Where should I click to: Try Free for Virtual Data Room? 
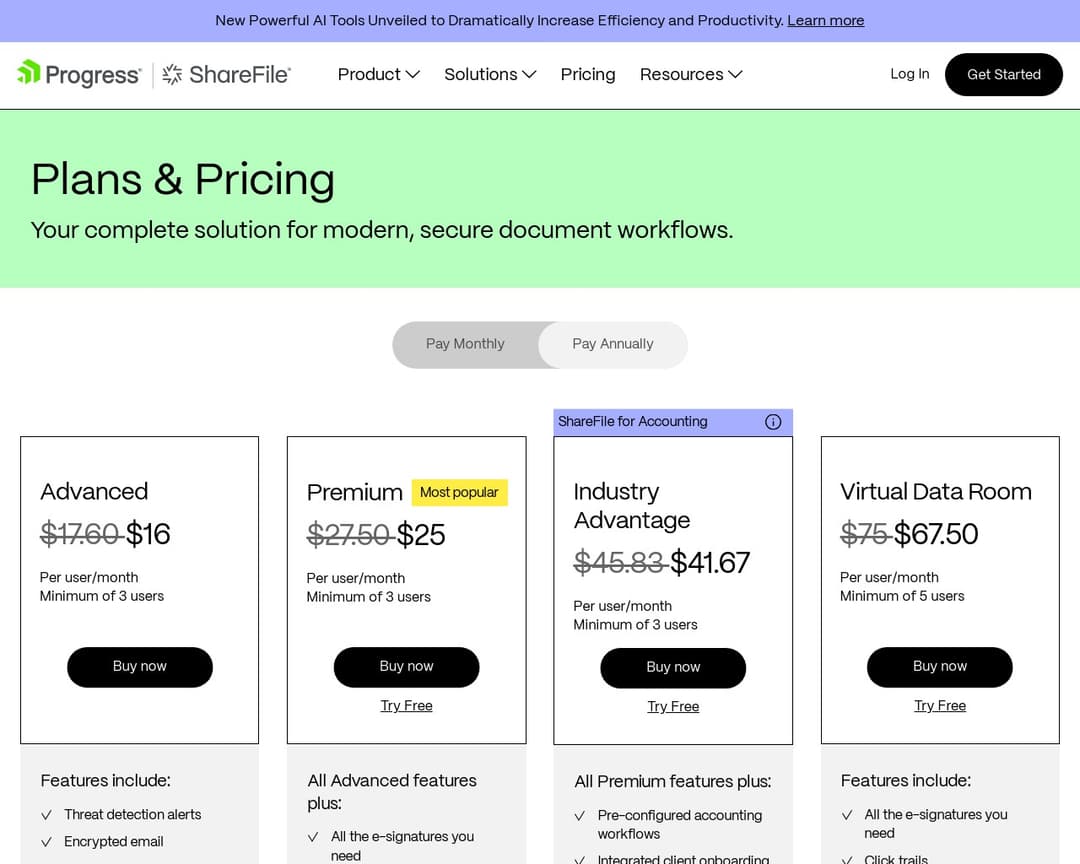tap(939, 706)
